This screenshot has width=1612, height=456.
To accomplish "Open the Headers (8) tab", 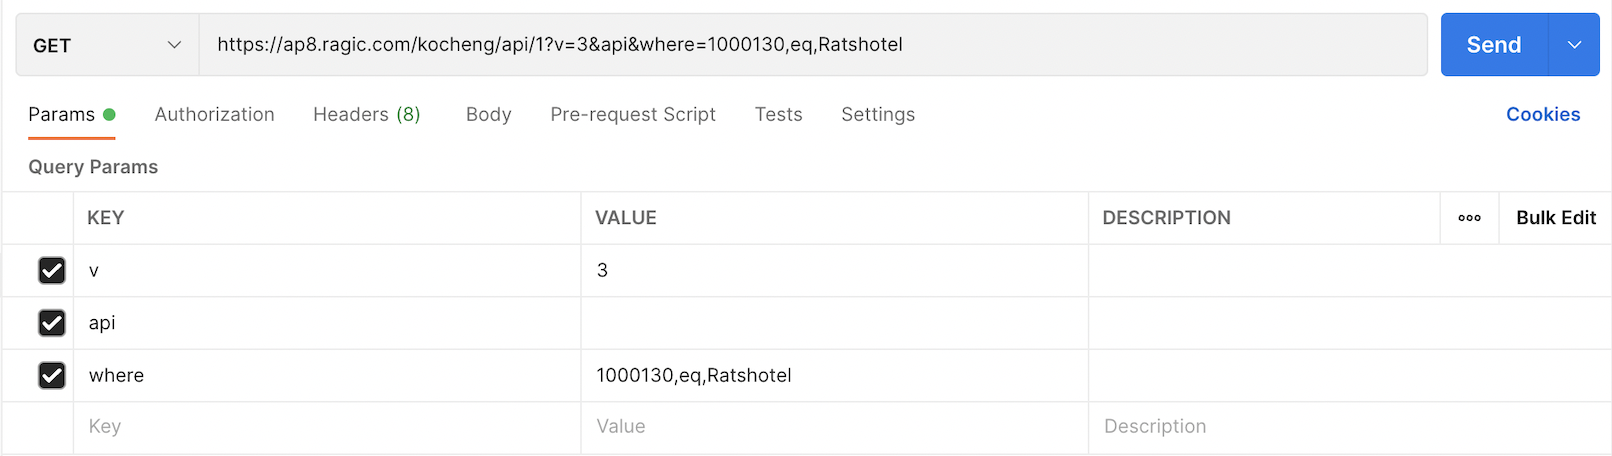I will click(366, 115).
